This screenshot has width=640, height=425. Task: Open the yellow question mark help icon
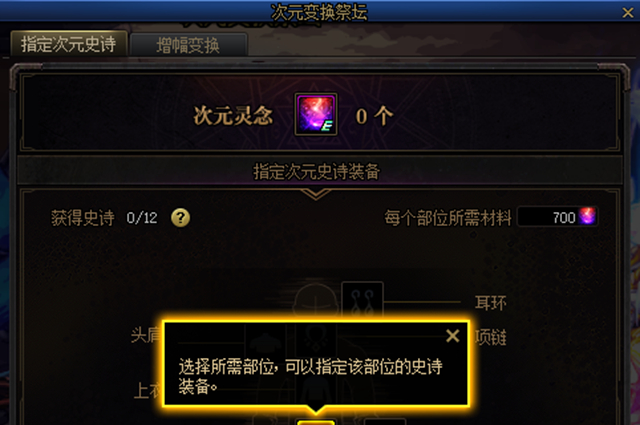tap(180, 218)
